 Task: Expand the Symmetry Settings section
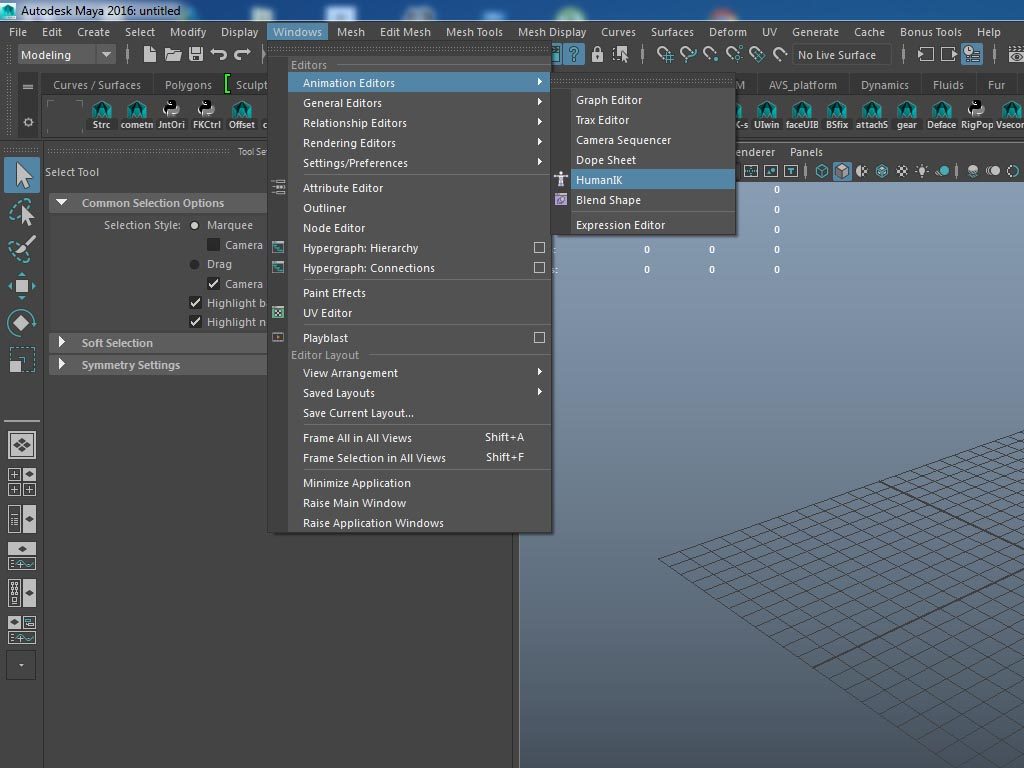pyautogui.click(x=61, y=364)
